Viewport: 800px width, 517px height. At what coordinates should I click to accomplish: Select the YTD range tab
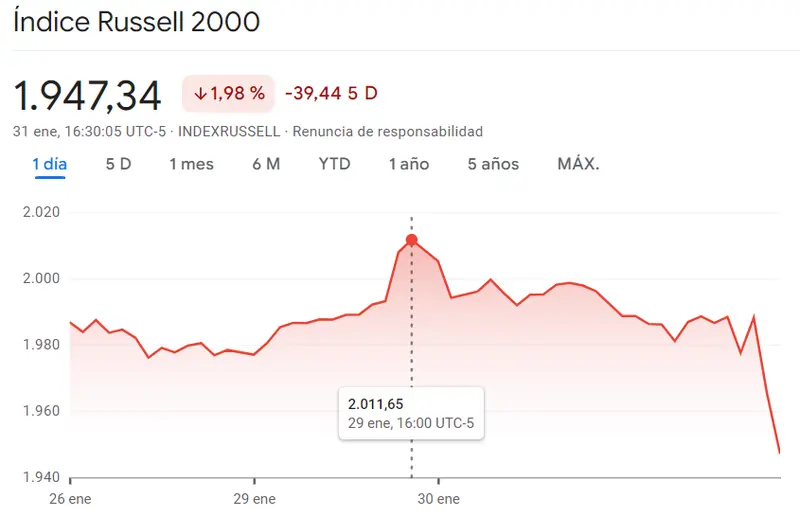(334, 164)
